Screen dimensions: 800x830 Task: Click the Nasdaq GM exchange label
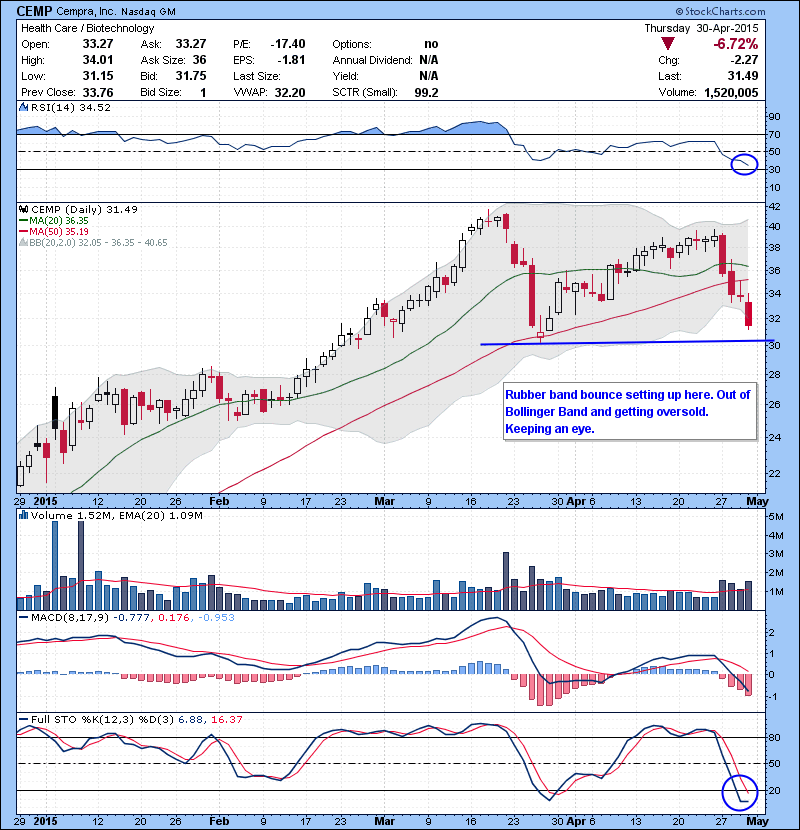pyautogui.click(x=148, y=12)
